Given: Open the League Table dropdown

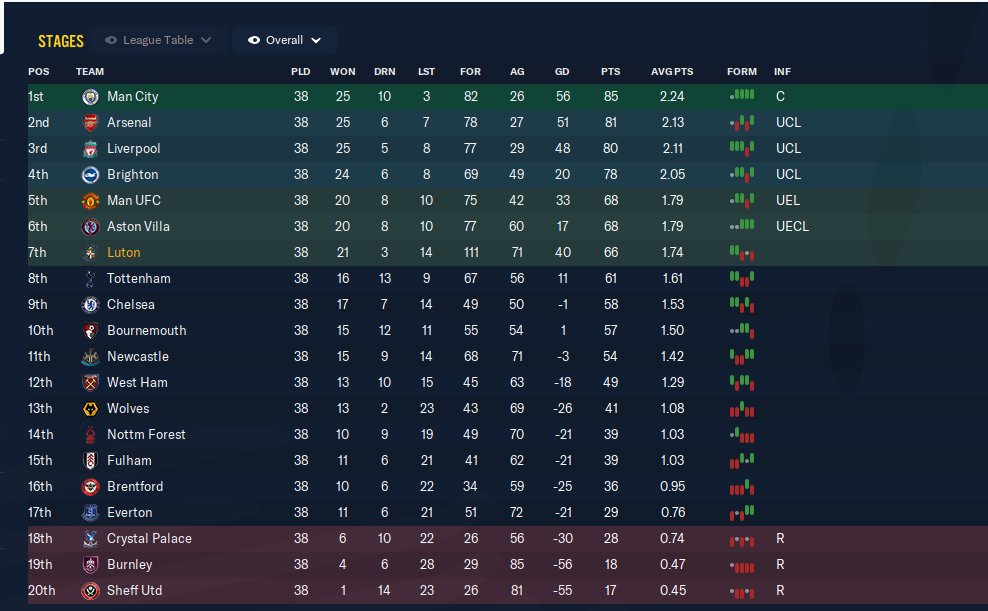Looking at the screenshot, I should (x=158, y=41).
